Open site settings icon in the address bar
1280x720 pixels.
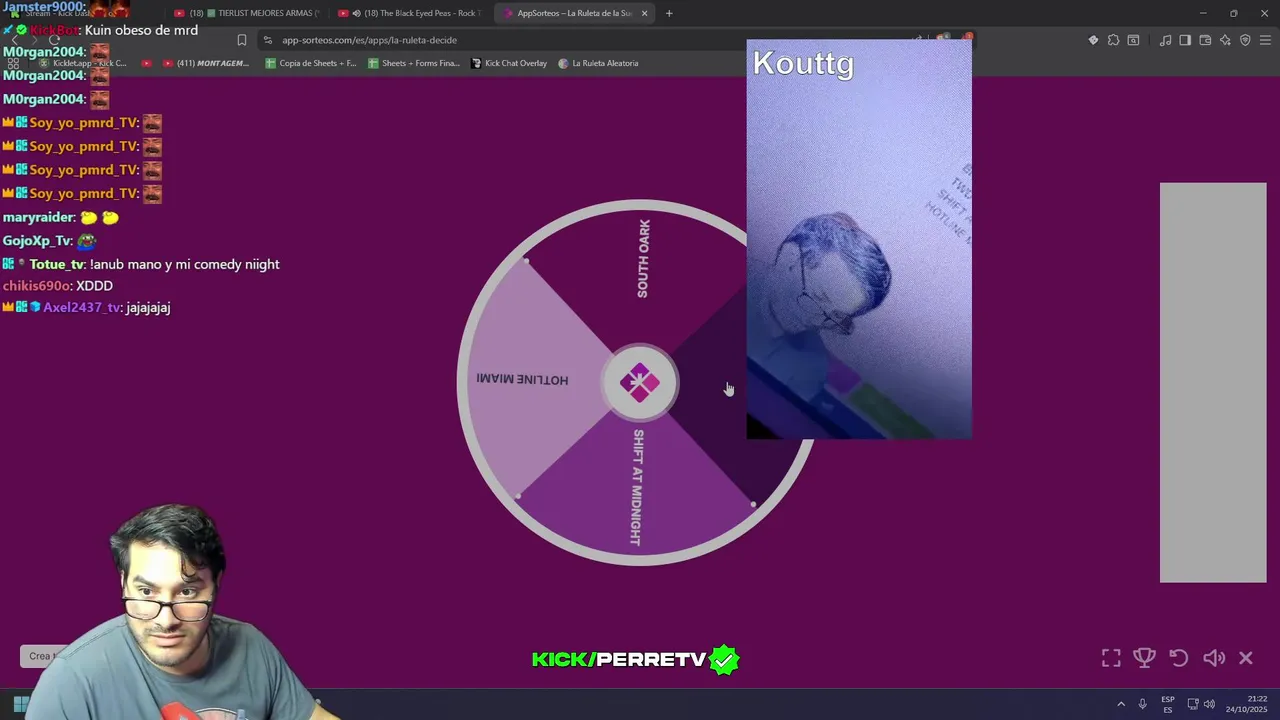coord(268,40)
